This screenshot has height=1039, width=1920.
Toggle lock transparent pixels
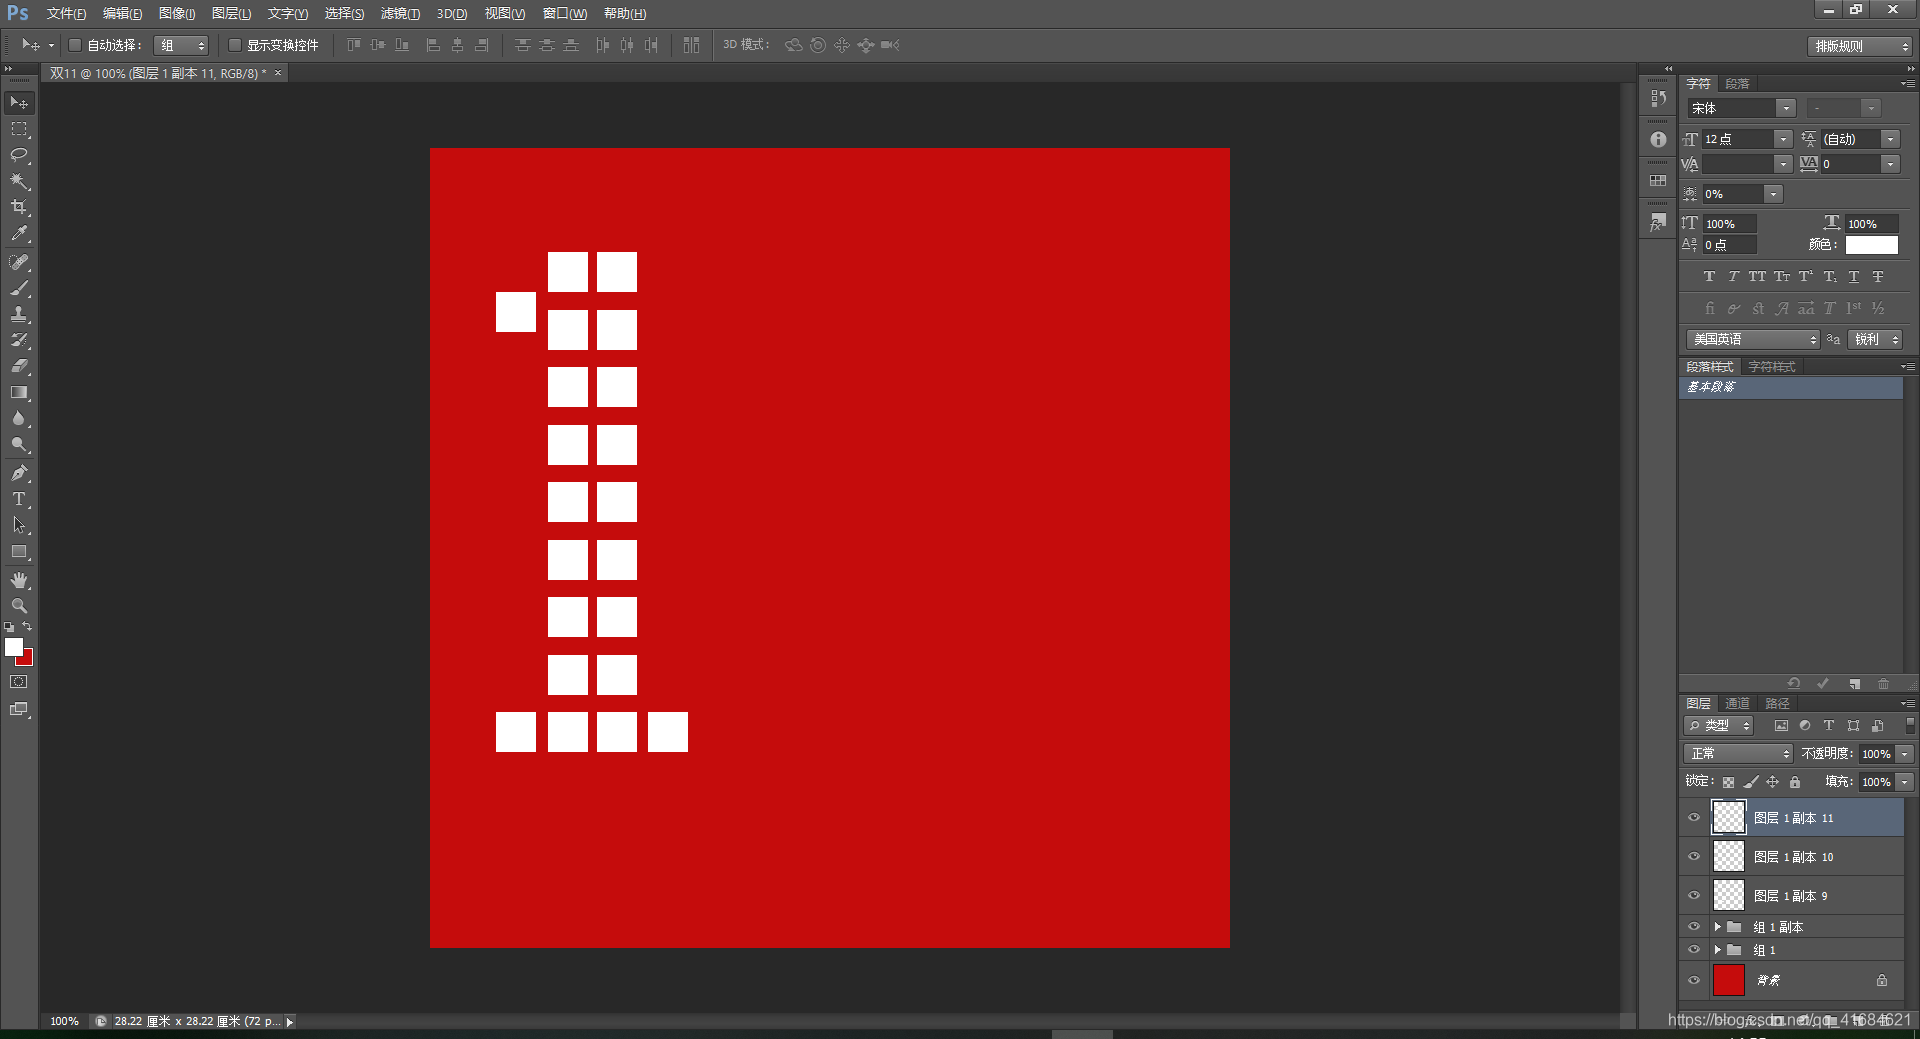pos(1728,782)
